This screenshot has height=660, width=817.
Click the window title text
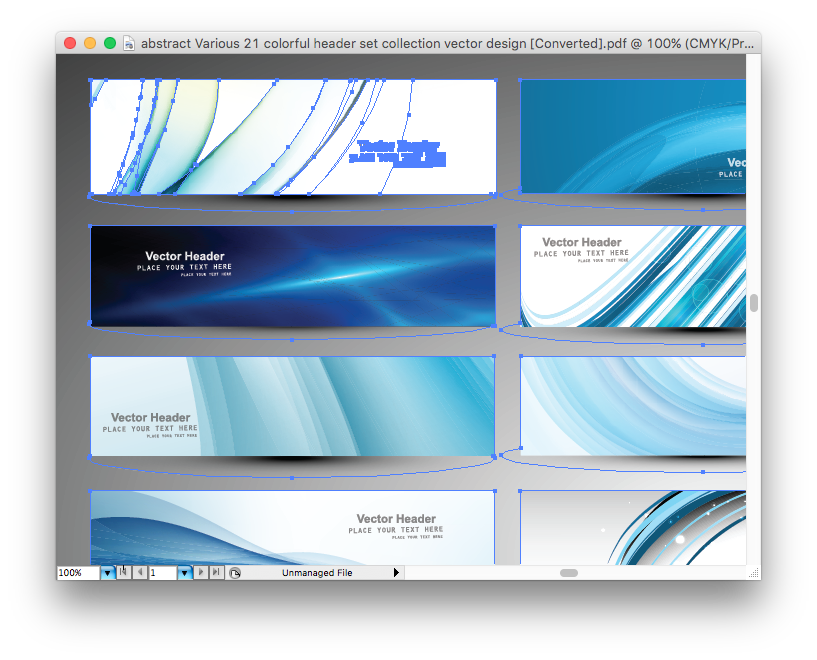point(447,43)
